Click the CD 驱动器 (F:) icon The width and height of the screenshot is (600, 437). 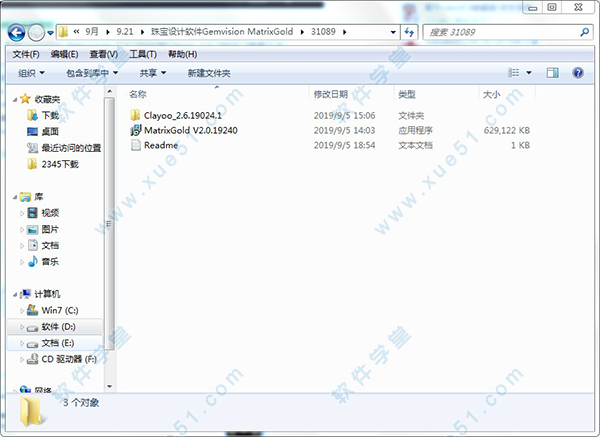click(33, 359)
